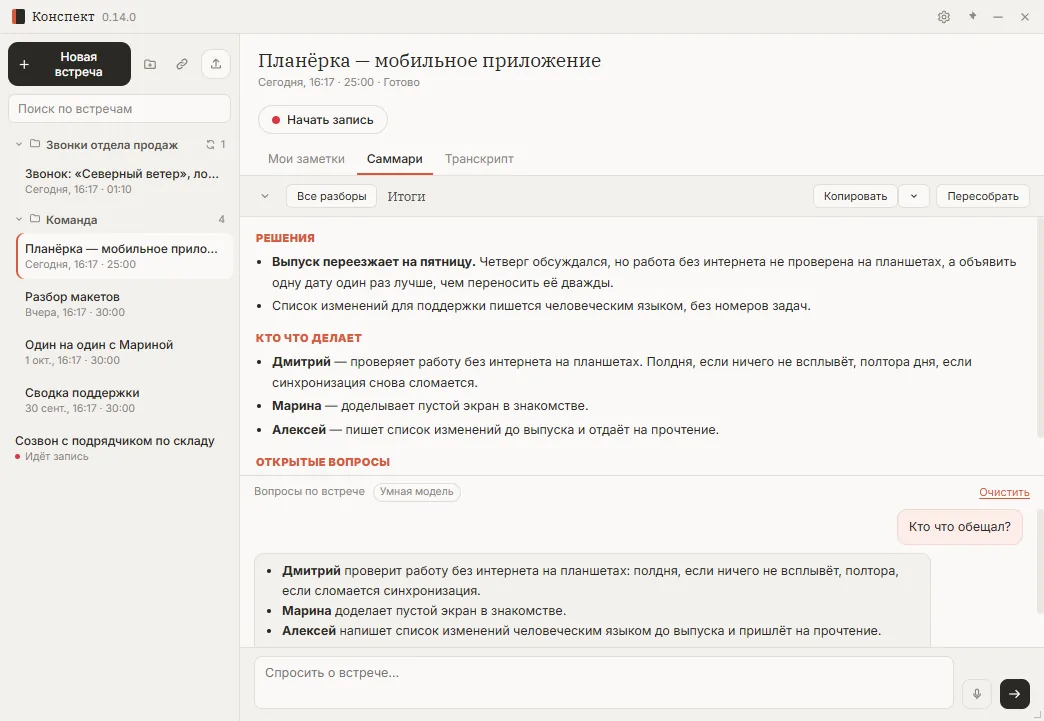Open the link icon beside the folder icon
Viewport: 1044px width, 721px height.
[182, 64]
